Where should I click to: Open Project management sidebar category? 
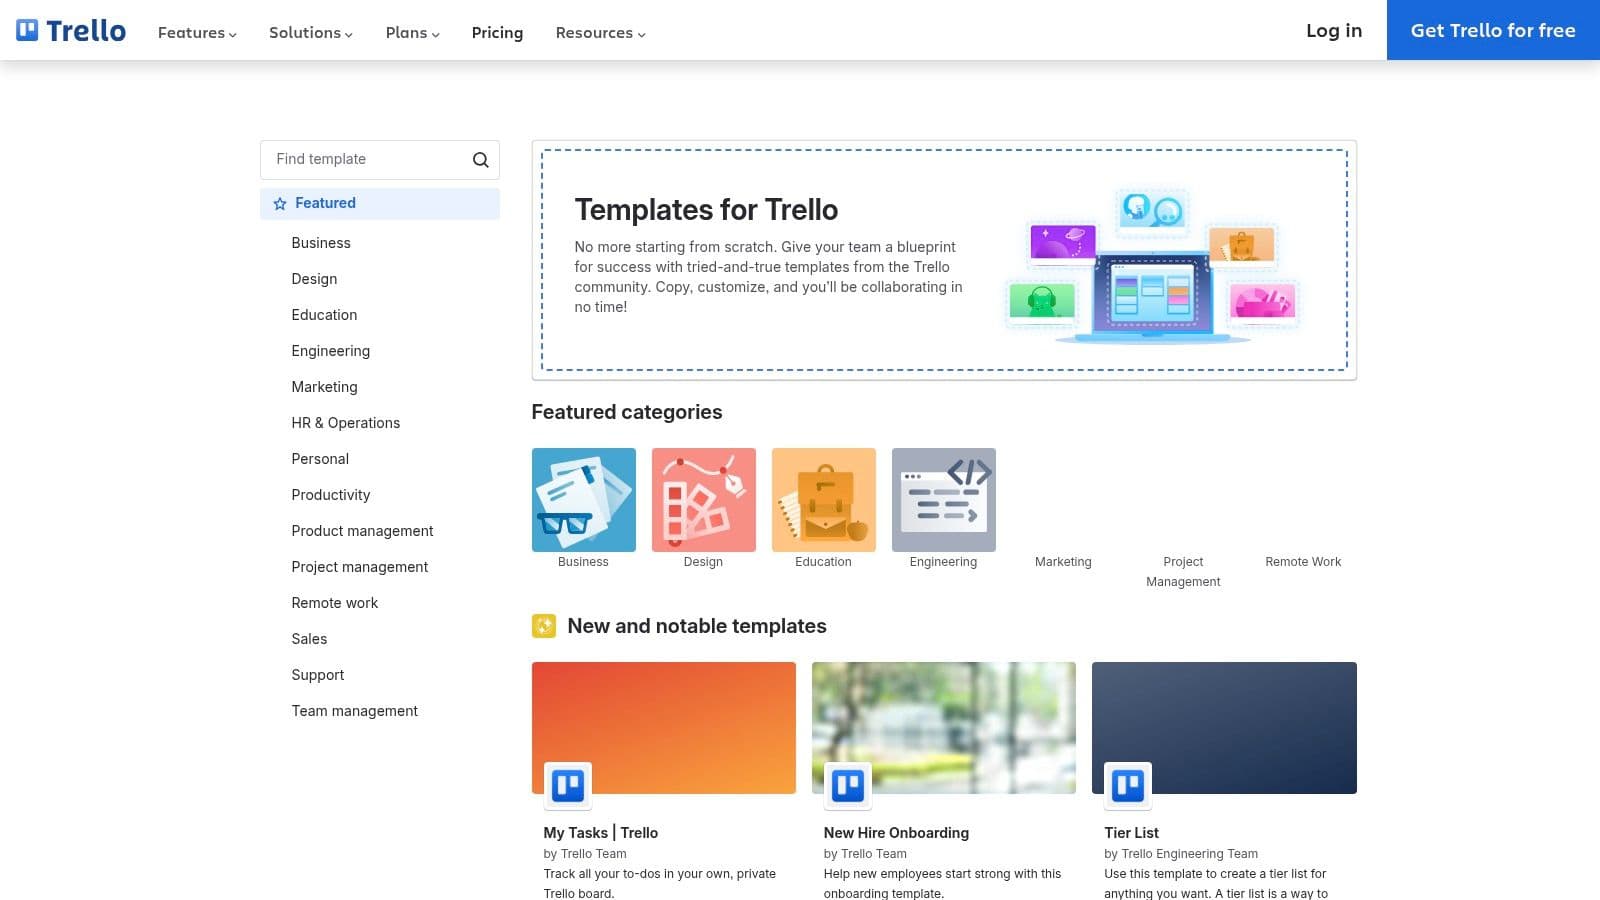[x=360, y=567]
